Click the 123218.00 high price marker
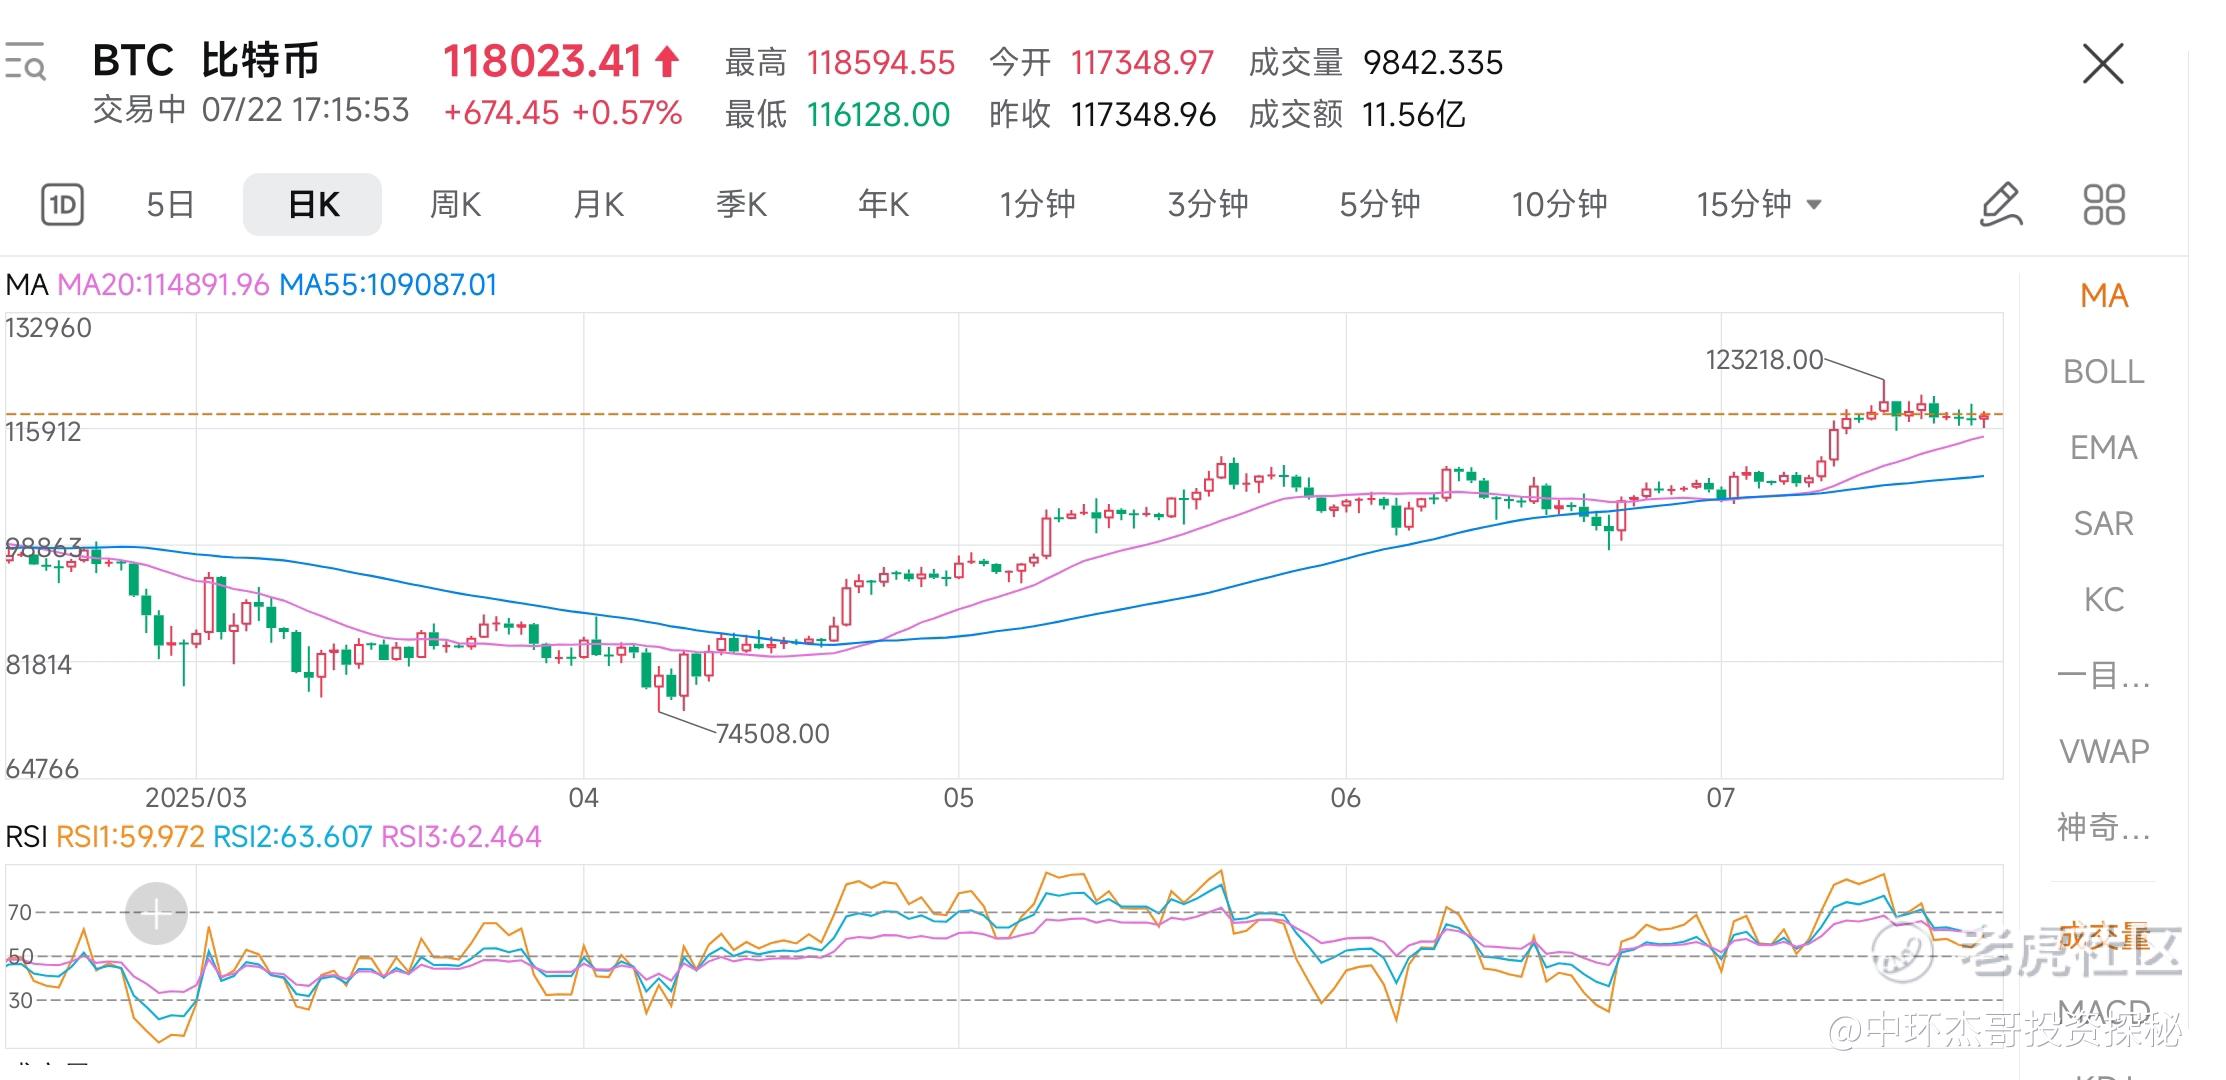 (x=1763, y=360)
